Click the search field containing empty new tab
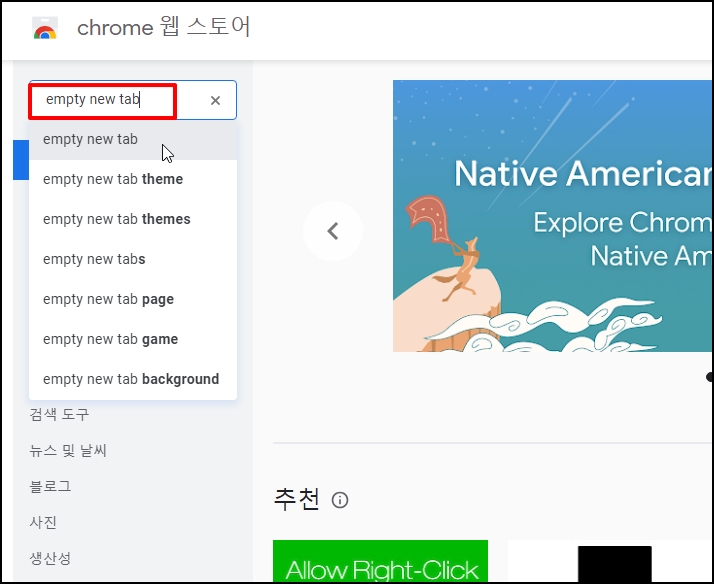This screenshot has height=584, width=714. tap(133, 100)
